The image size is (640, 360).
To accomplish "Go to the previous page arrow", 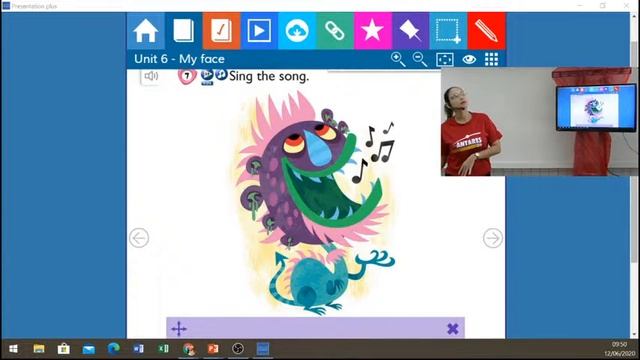I will pyautogui.click(x=139, y=238).
